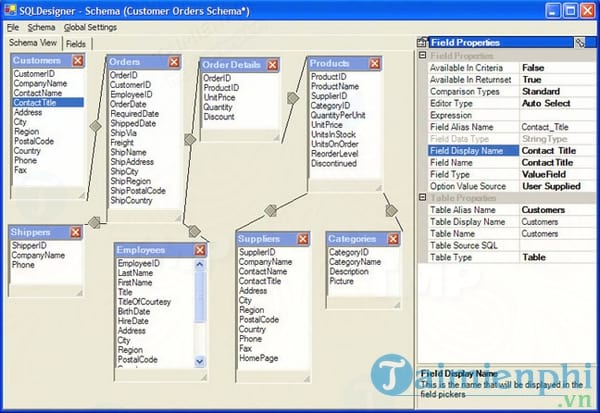Select HomePage field in Suppliers table

[259, 358]
